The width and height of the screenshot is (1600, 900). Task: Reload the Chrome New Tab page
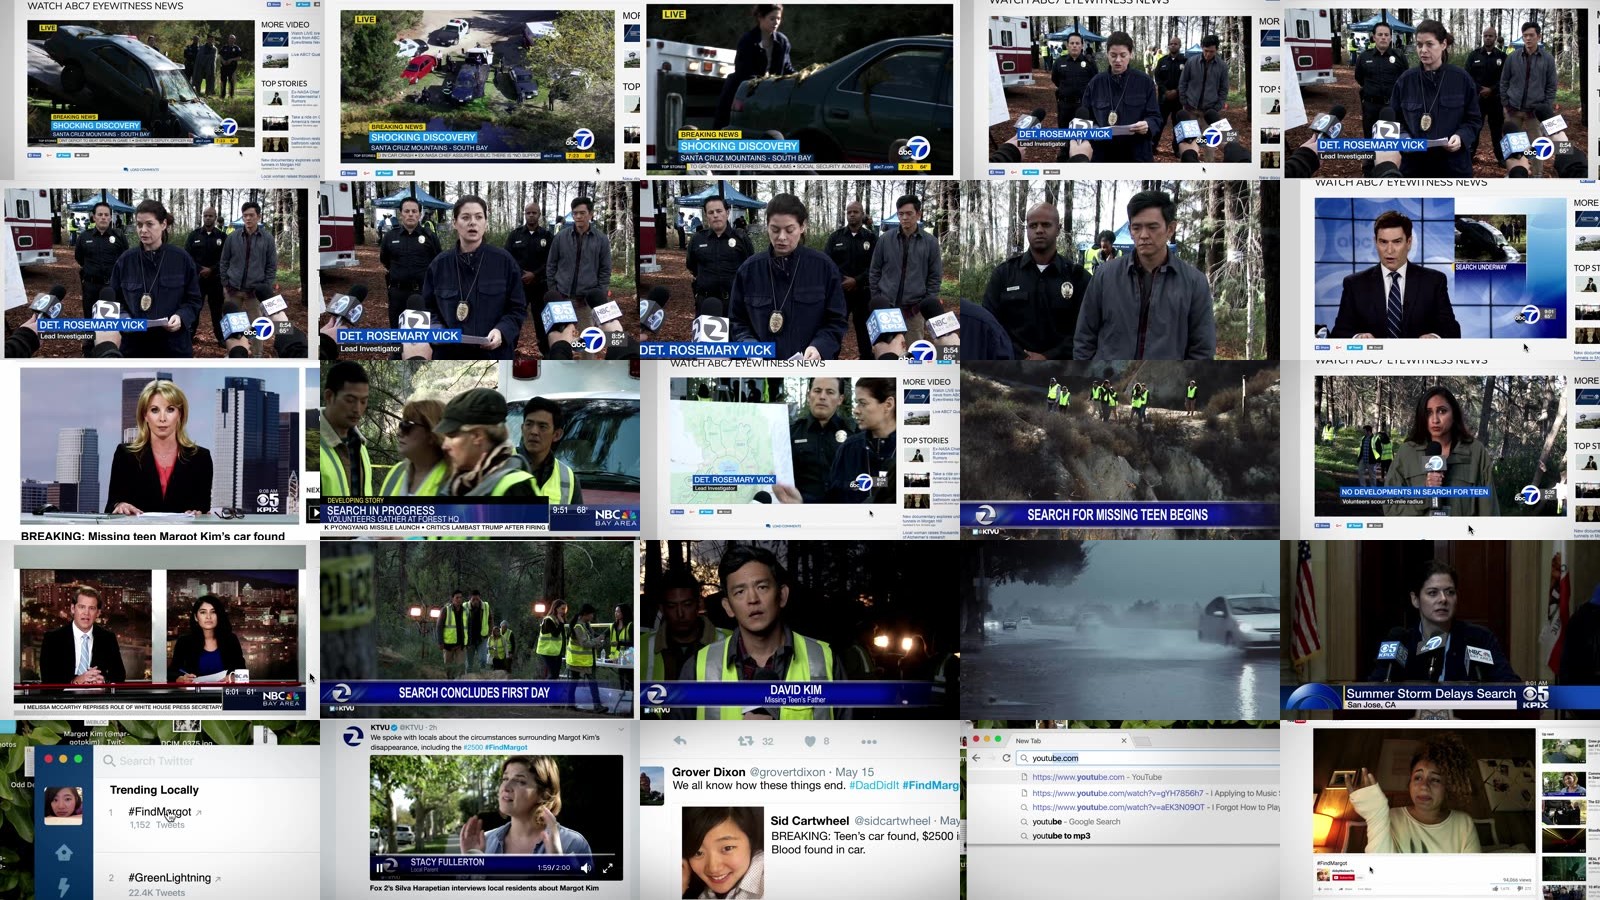(1006, 758)
